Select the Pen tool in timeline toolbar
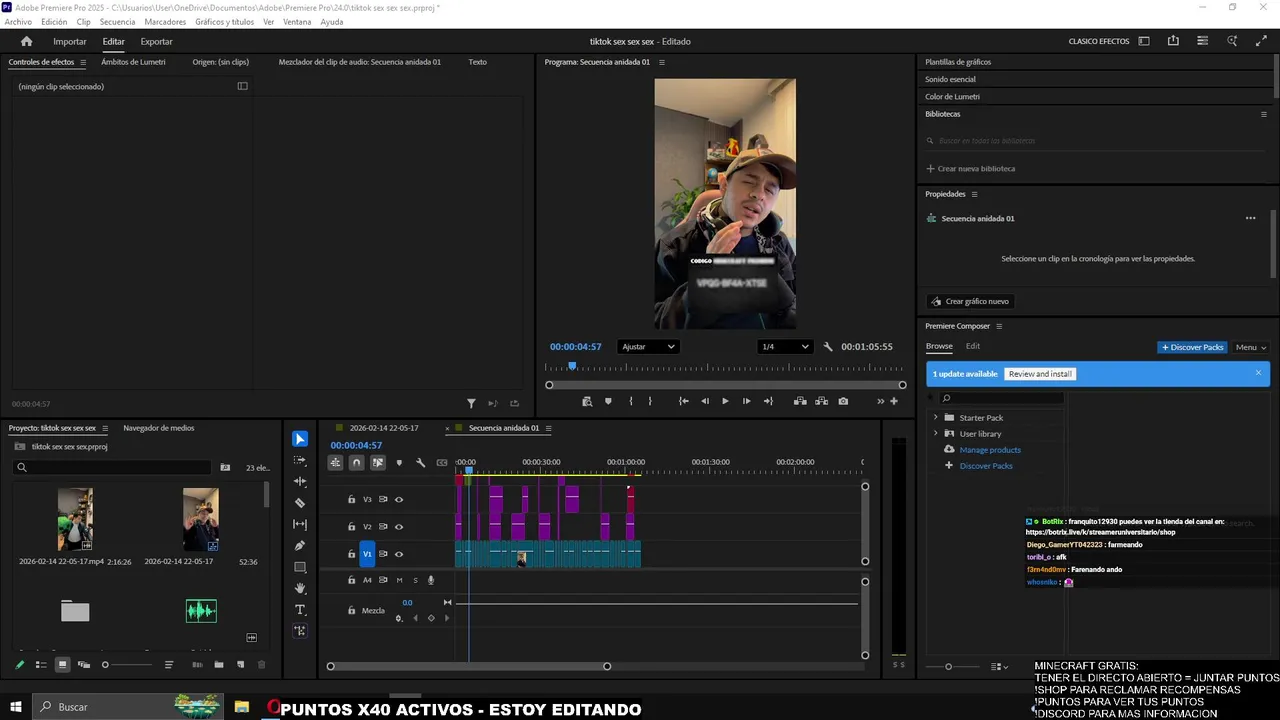The height and width of the screenshot is (720, 1280). point(300,546)
